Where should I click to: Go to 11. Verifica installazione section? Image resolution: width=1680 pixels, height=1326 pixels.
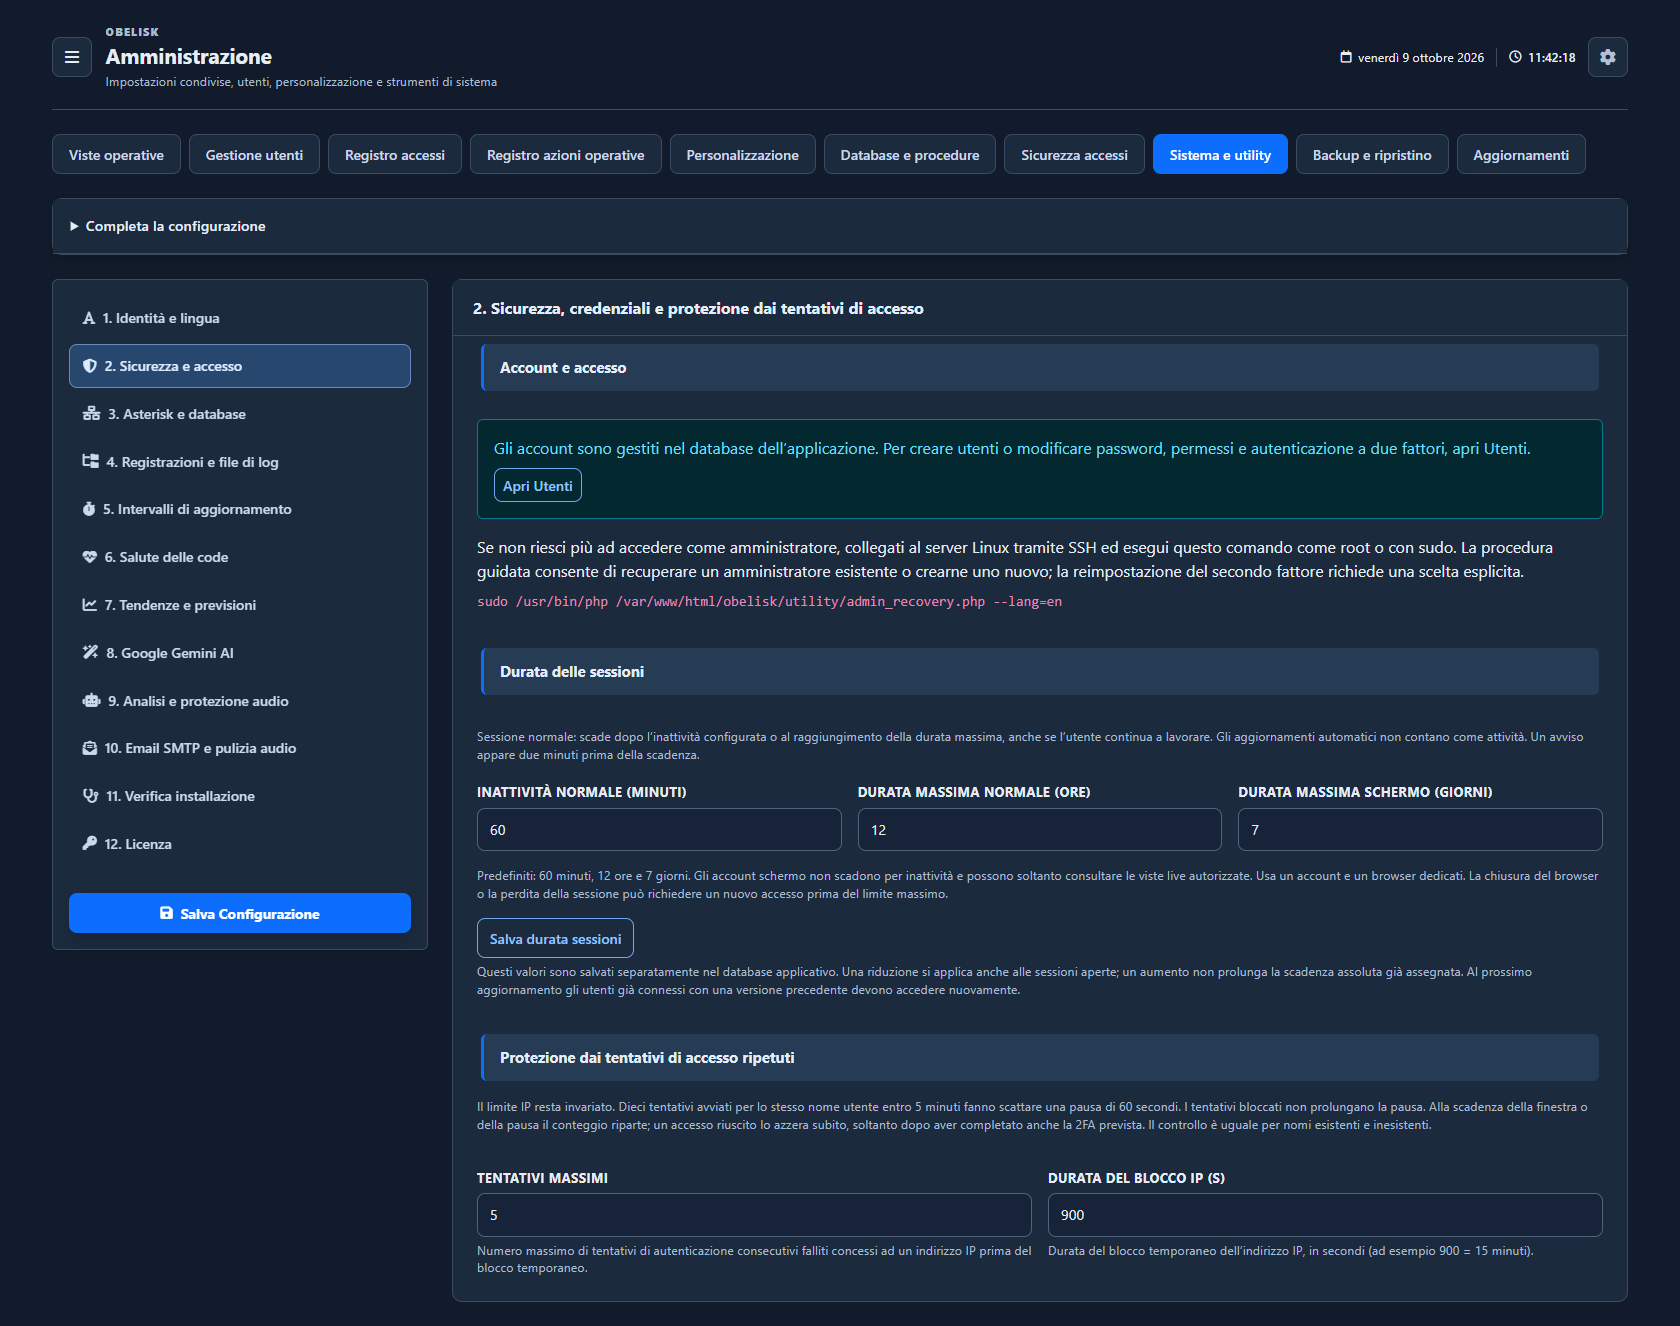(x=240, y=796)
